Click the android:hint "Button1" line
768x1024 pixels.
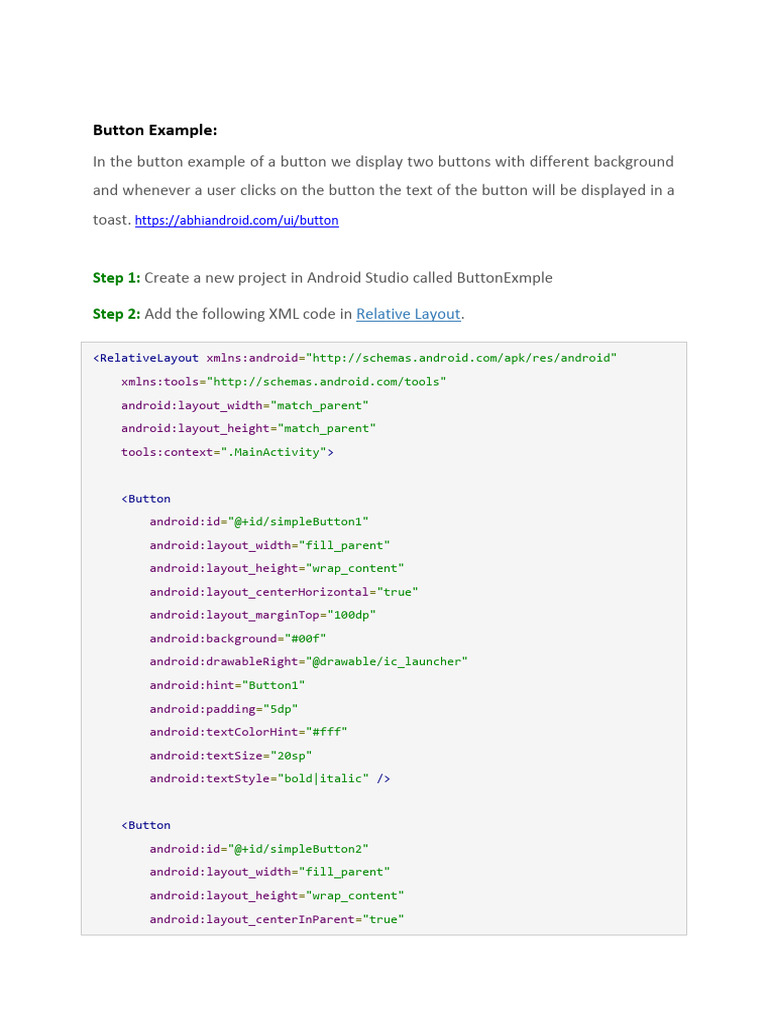coord(227,685)
